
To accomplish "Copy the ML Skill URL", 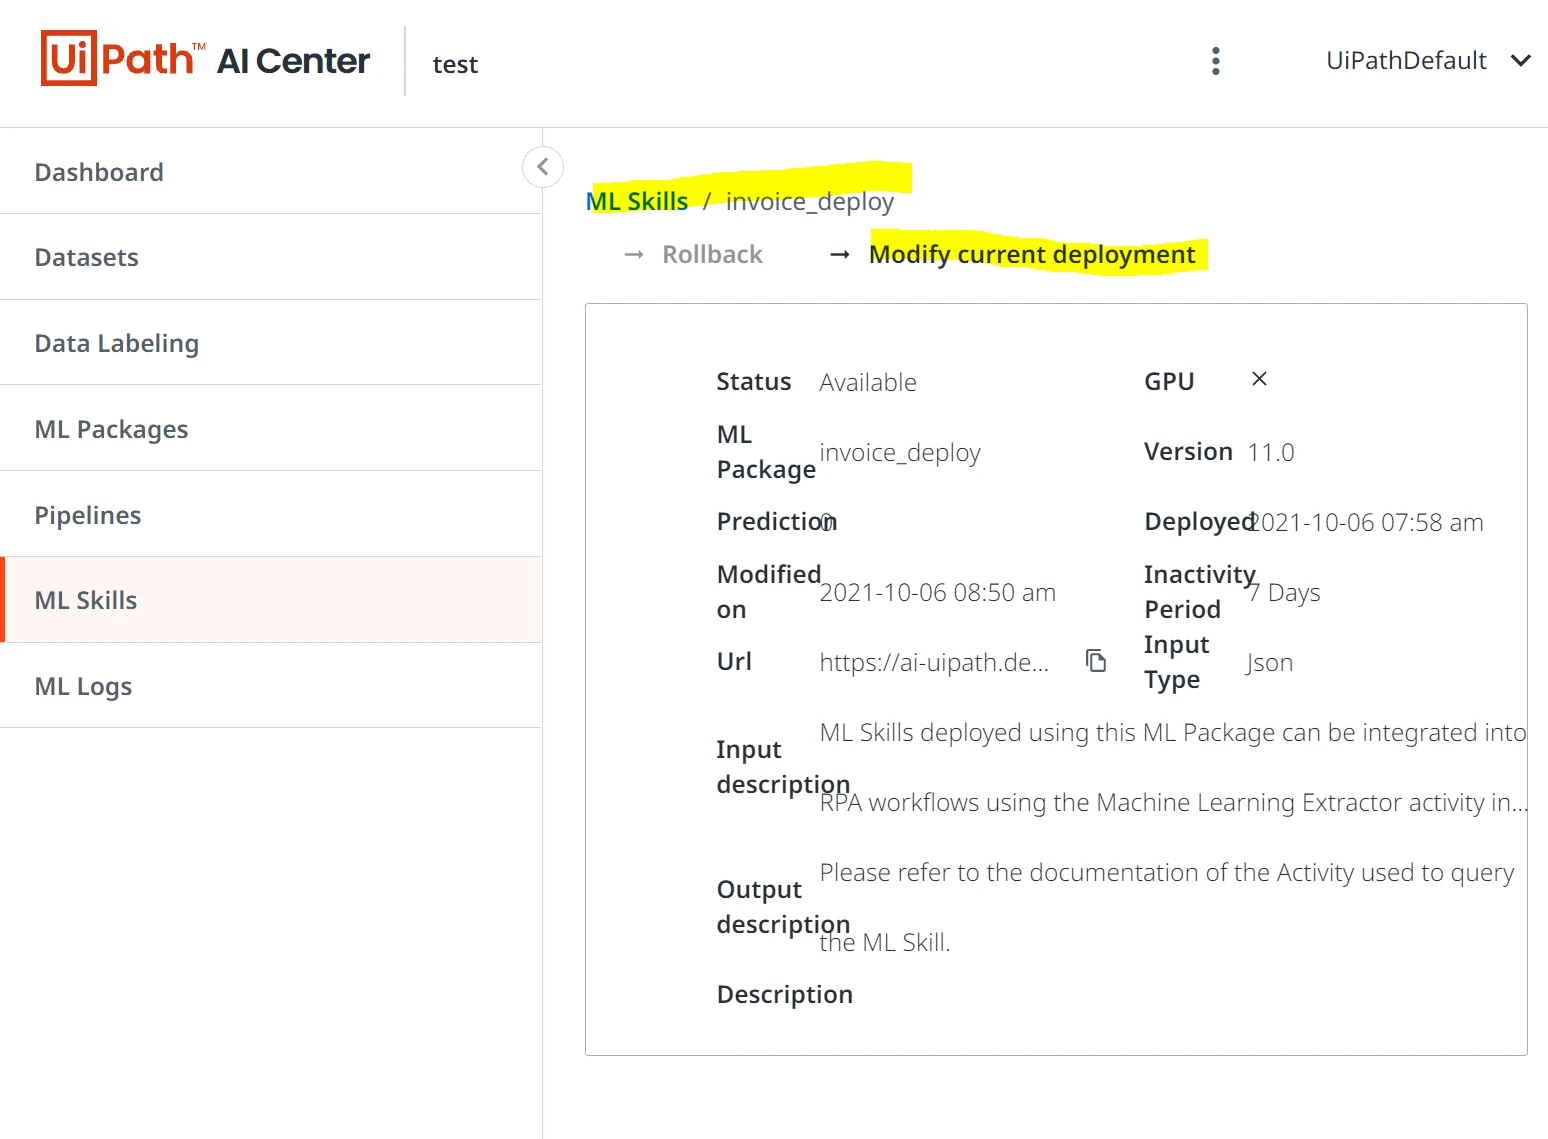I will (1097, 661).
